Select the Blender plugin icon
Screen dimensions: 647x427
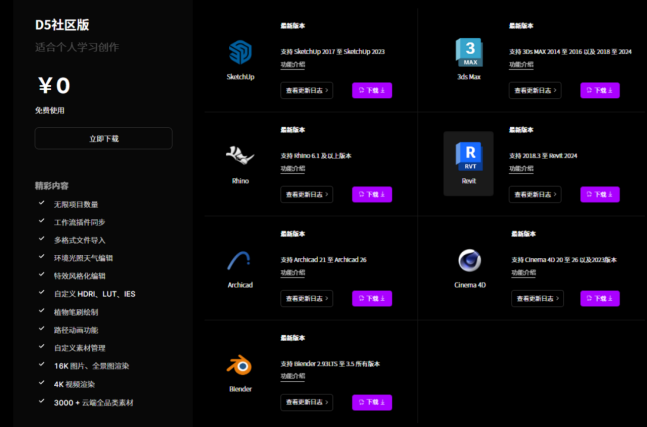[240, 365]
